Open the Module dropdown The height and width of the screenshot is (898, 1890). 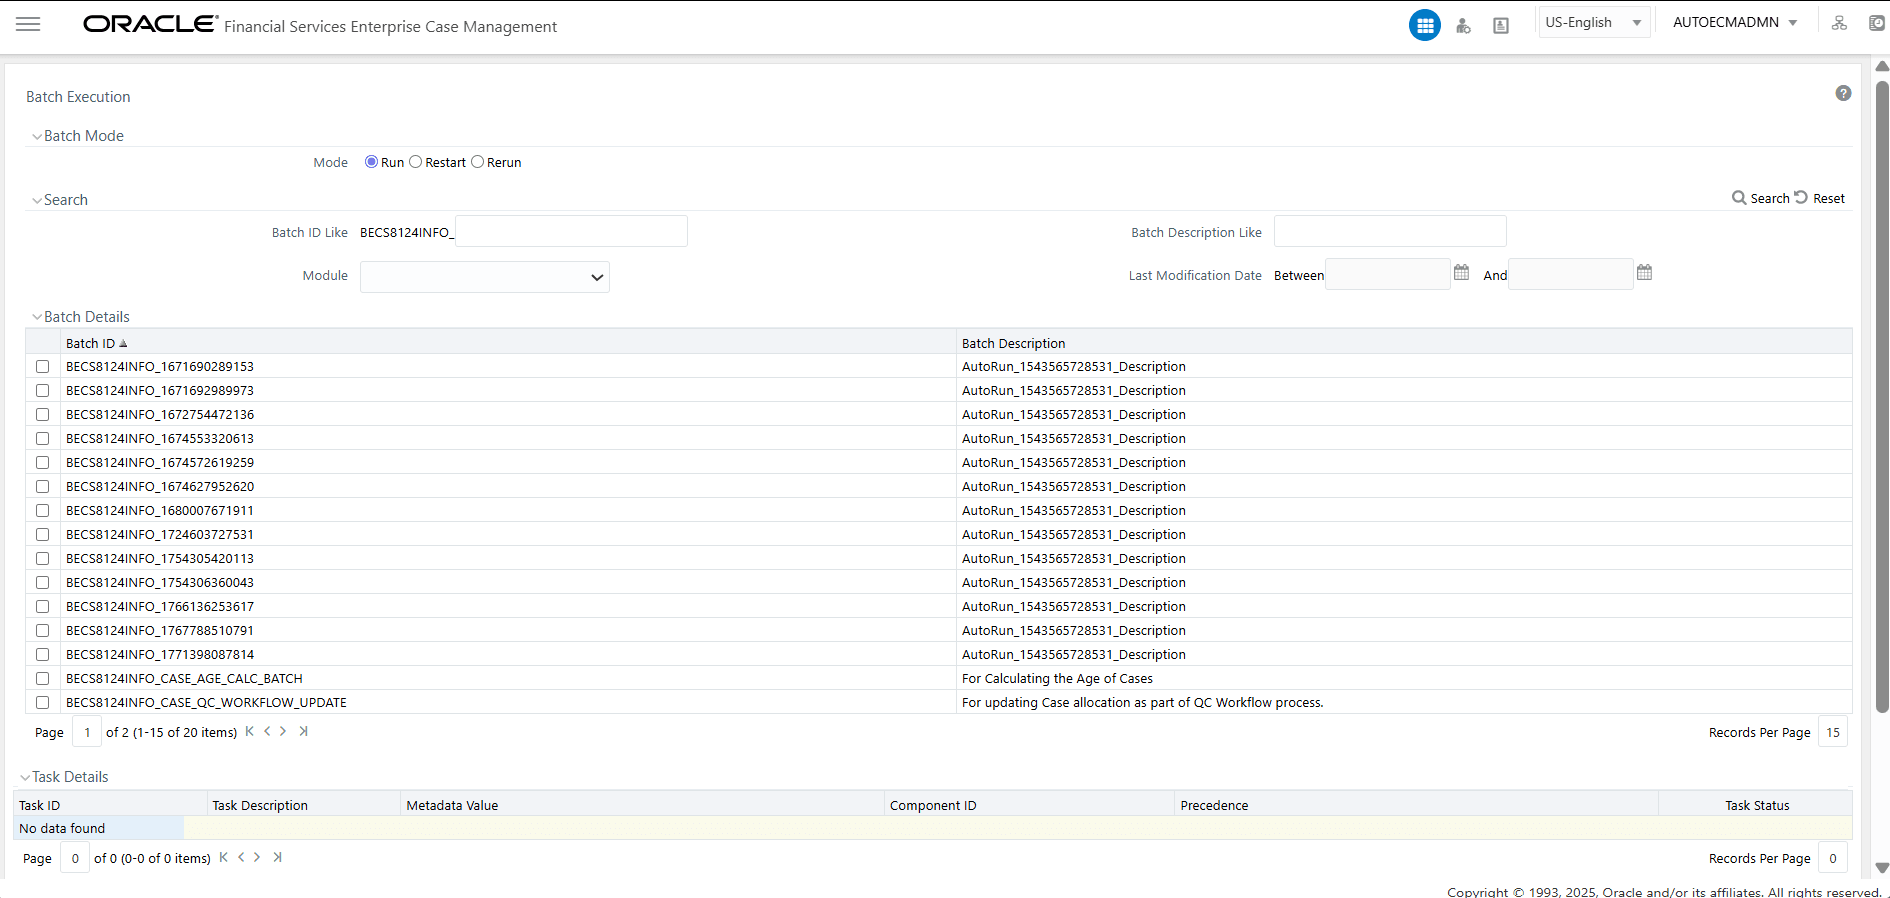[485, 277]
